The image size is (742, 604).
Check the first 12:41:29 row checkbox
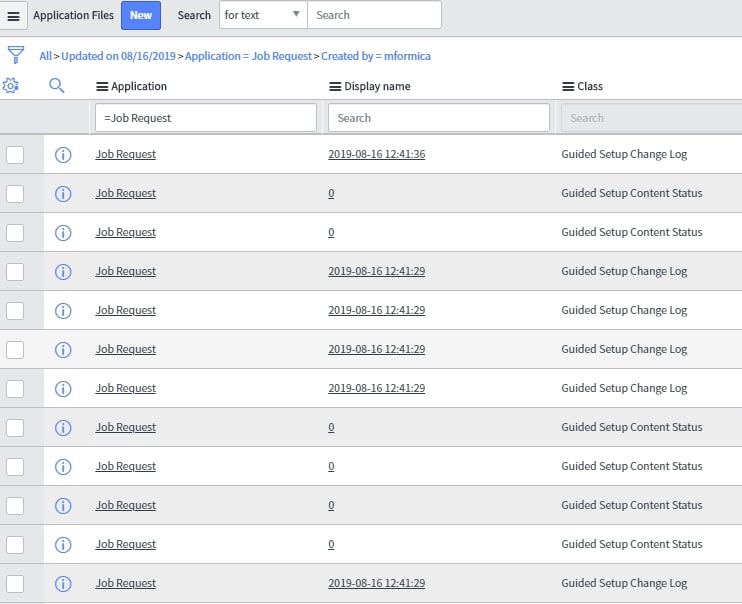15,272
